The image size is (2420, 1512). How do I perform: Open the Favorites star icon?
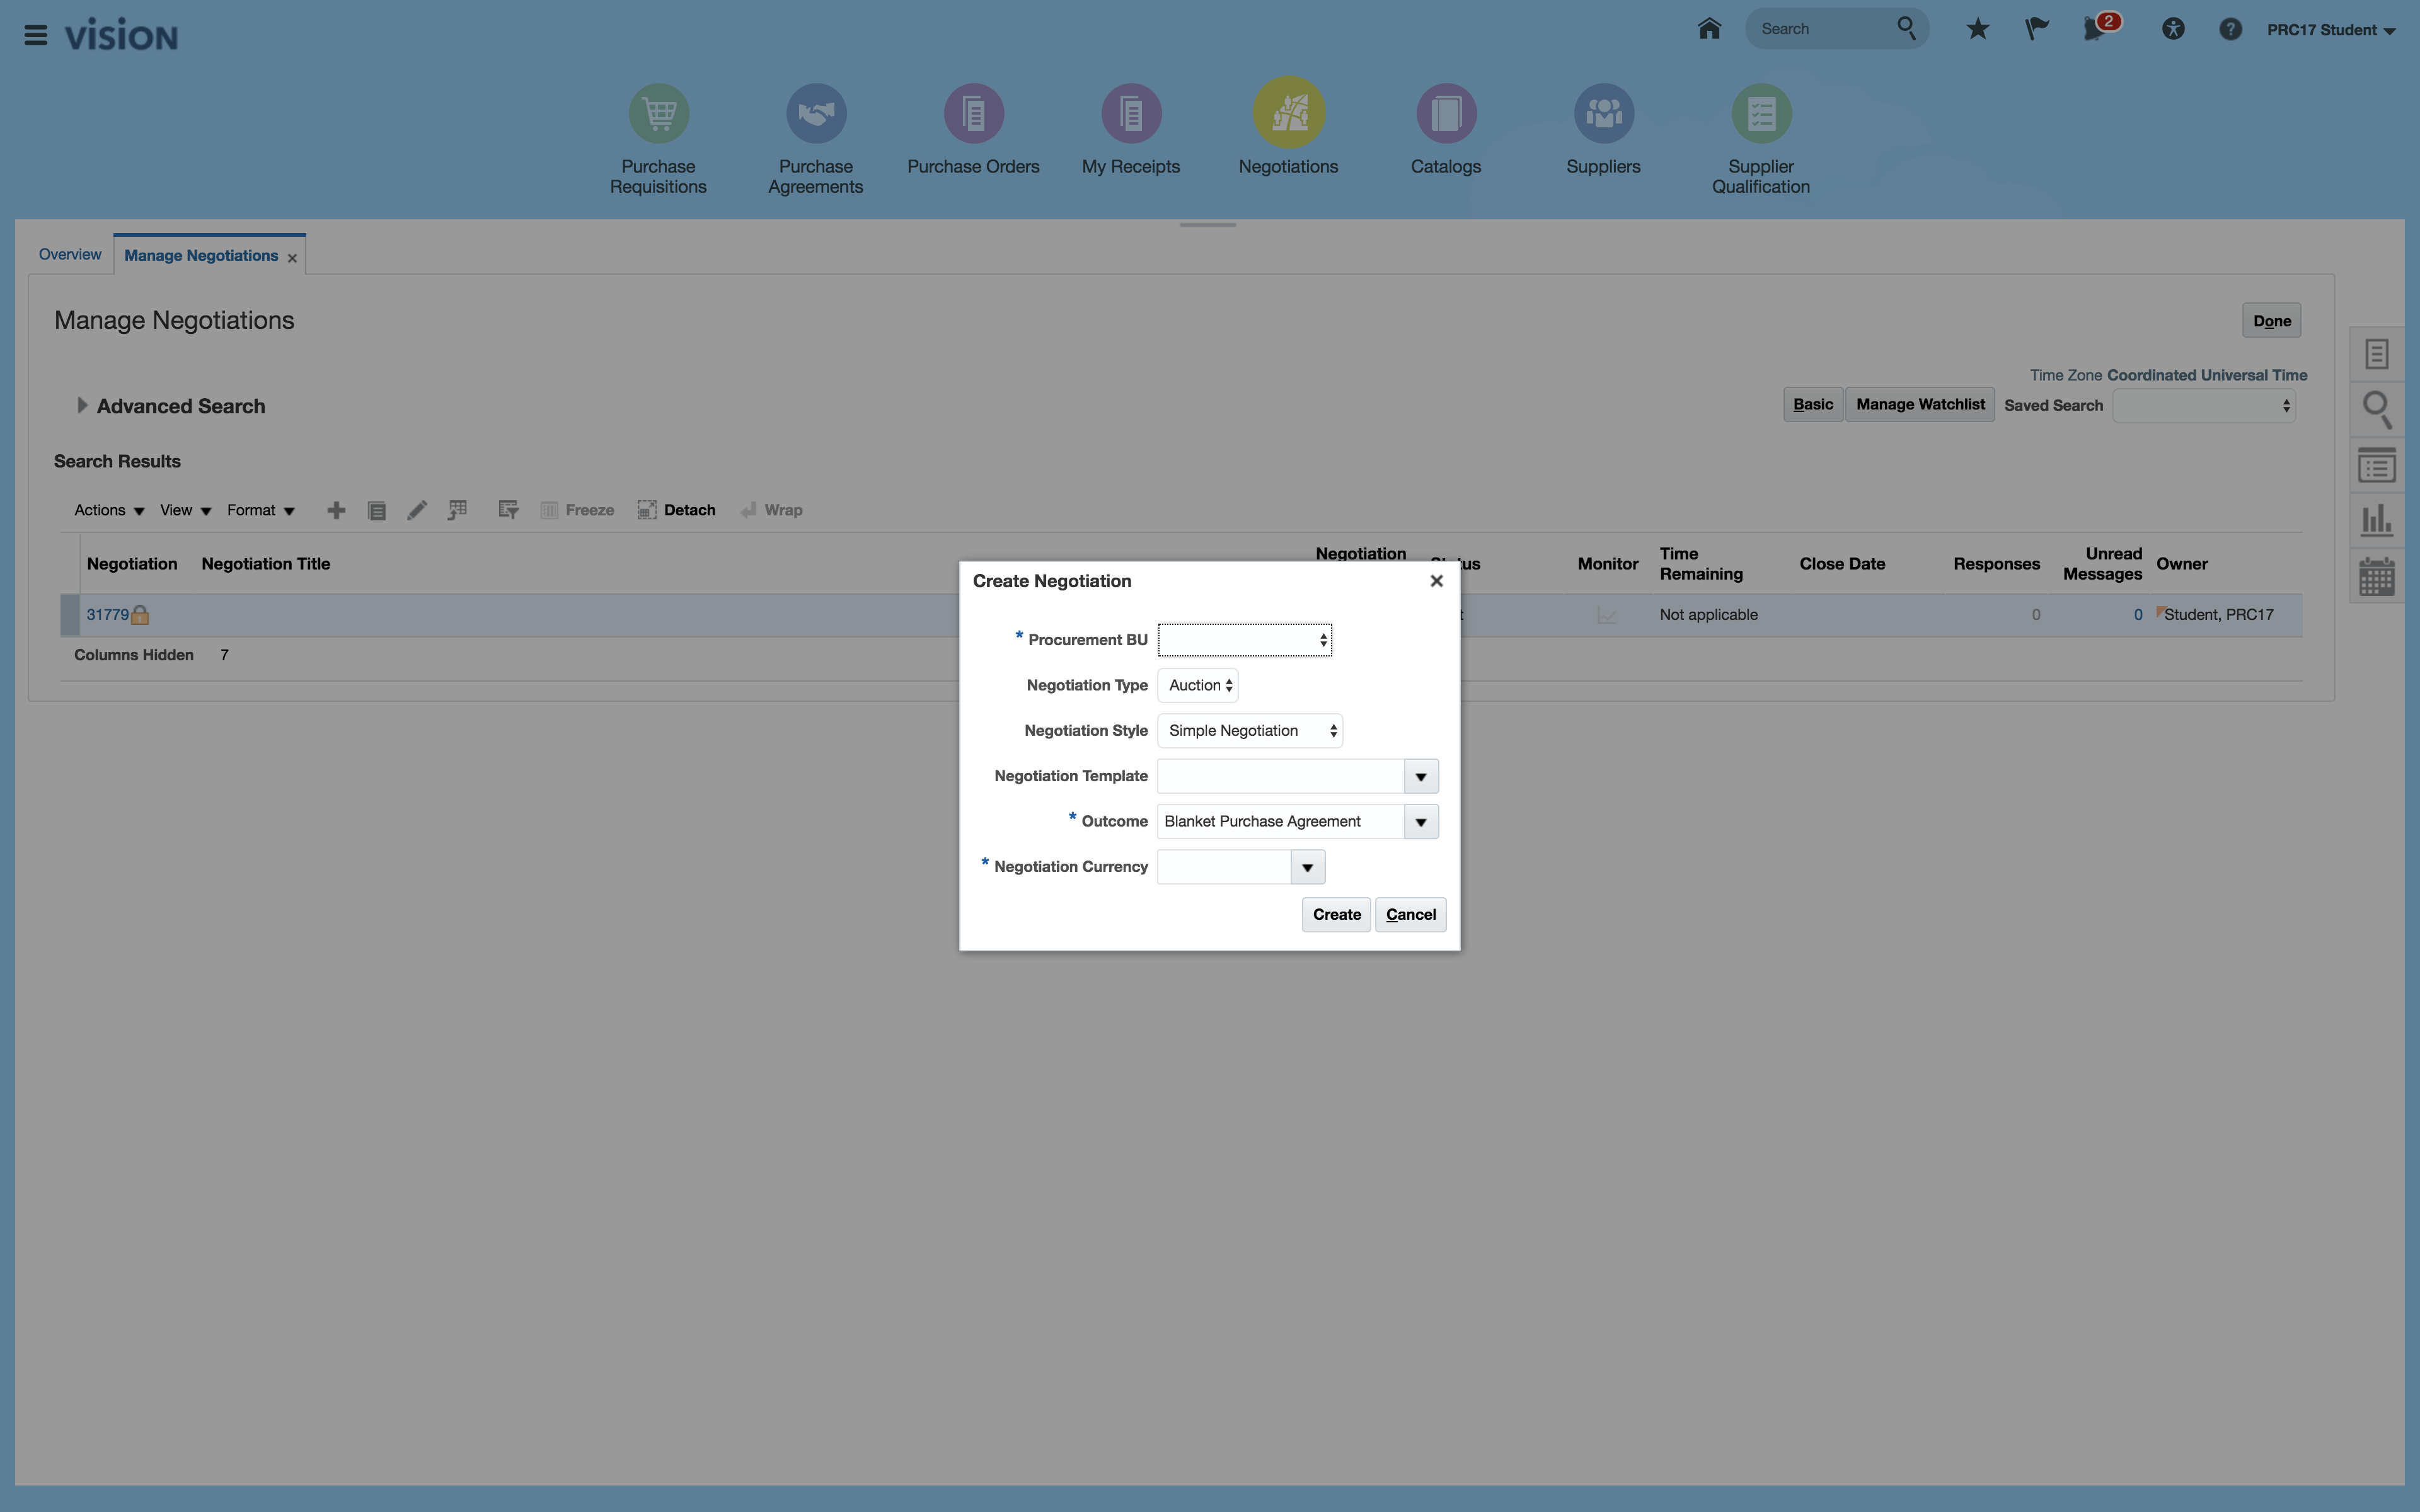[x=1977, y=29]
